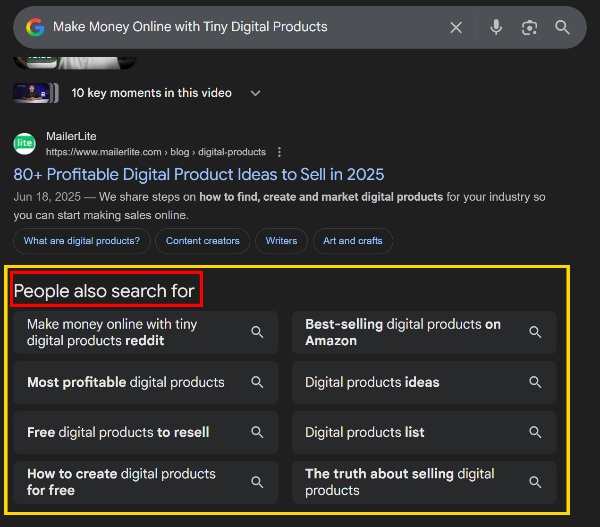The width and height of the screenshot is (600, 527).
Task: Open three-dot menu beside MailerLite URL
Action: (280, 152)
